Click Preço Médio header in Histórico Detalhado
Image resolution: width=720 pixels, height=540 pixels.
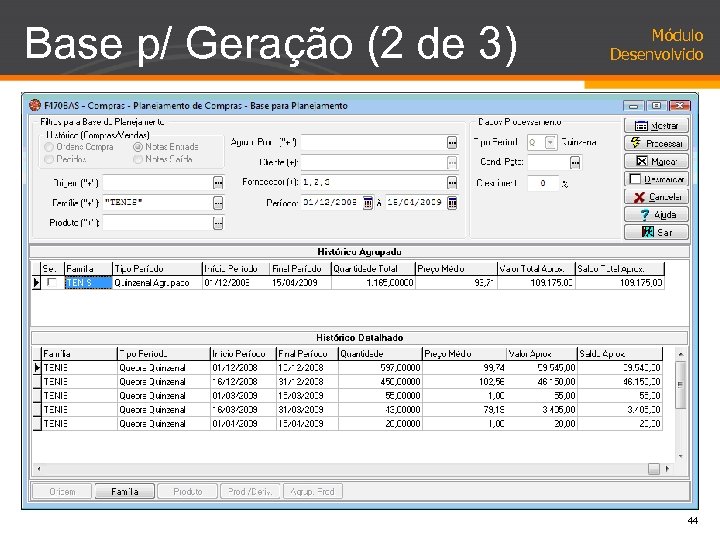[x=464, y=354]
